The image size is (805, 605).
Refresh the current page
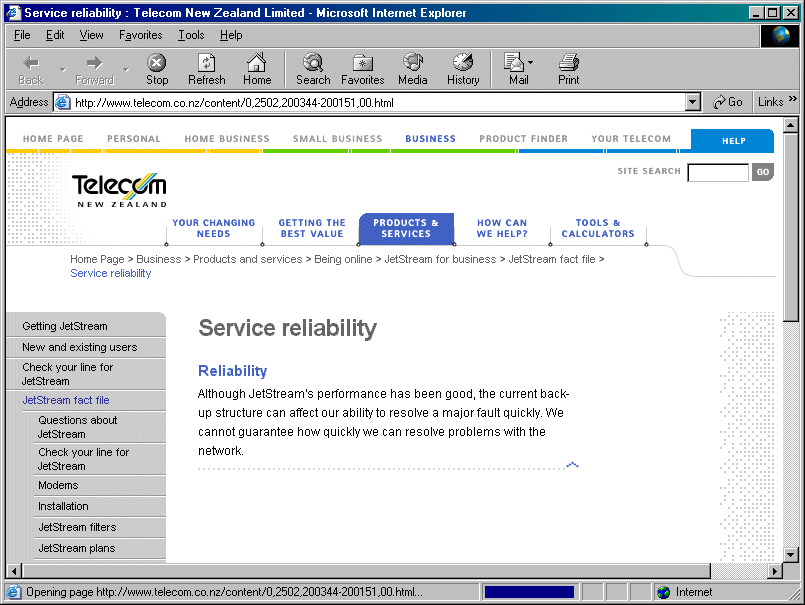coord(207,69)
